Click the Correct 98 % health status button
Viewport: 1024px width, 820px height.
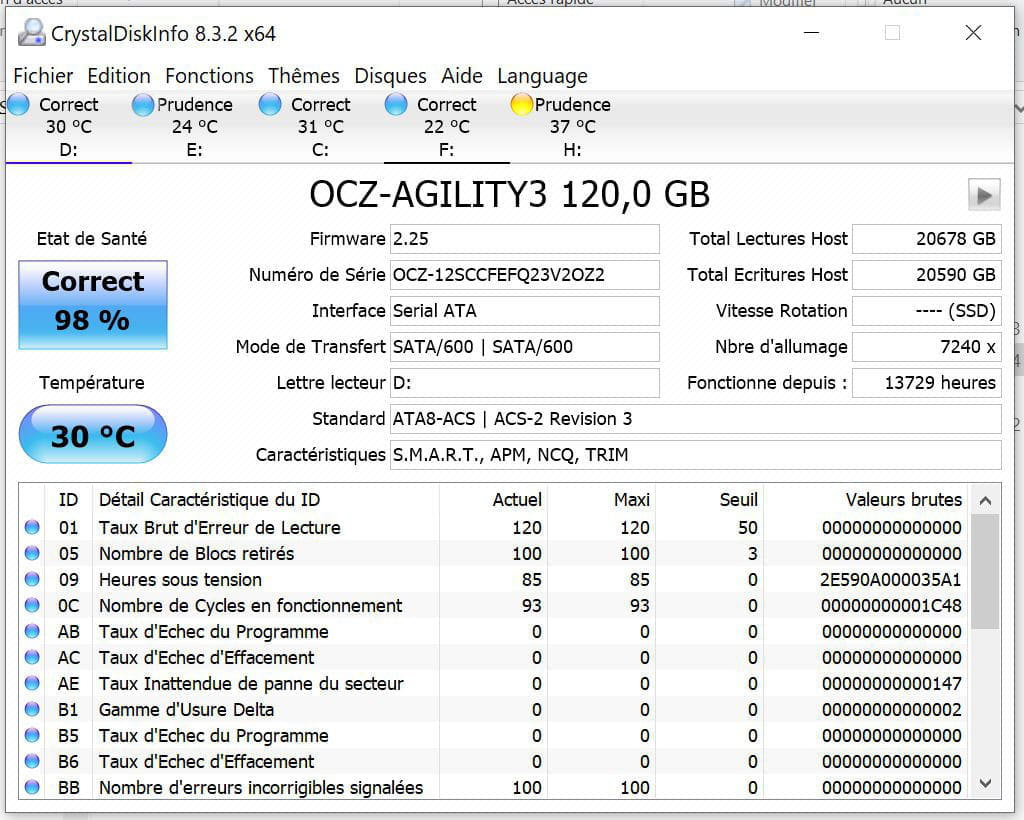click(93, 305)
